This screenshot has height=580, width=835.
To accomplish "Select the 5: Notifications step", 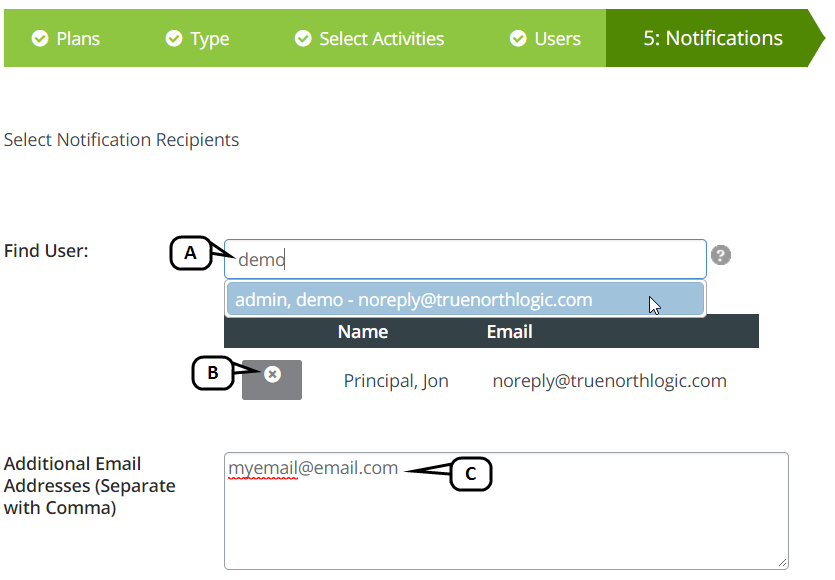I will [712, 38].
